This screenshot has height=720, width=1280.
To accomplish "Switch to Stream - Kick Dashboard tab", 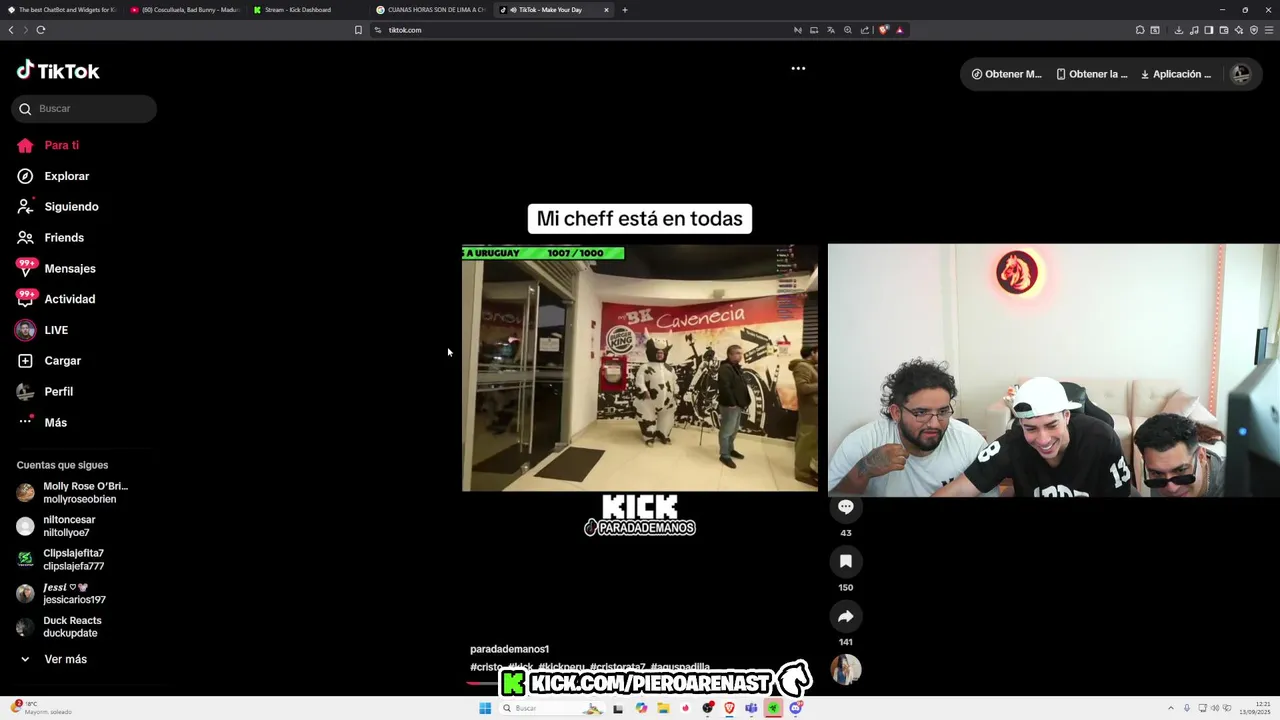I will (308, 10).
